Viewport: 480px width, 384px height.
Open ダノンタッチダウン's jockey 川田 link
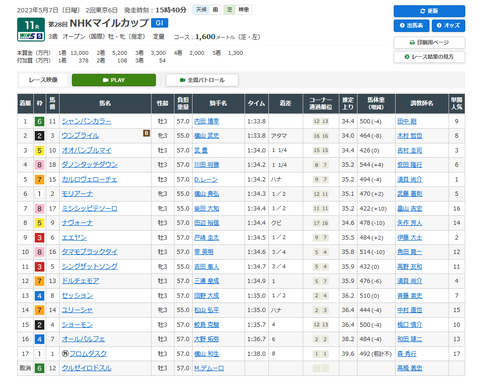tap(207, 165)
